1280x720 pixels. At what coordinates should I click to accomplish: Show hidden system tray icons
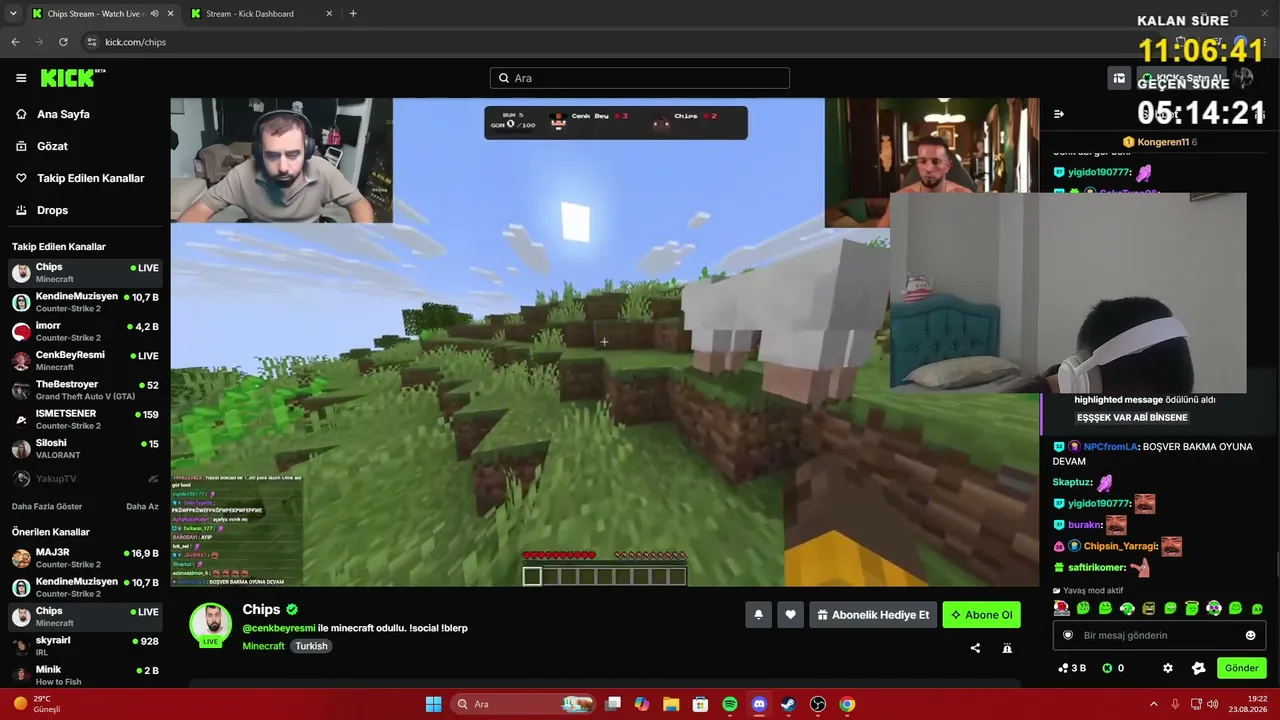[1153, 704]
